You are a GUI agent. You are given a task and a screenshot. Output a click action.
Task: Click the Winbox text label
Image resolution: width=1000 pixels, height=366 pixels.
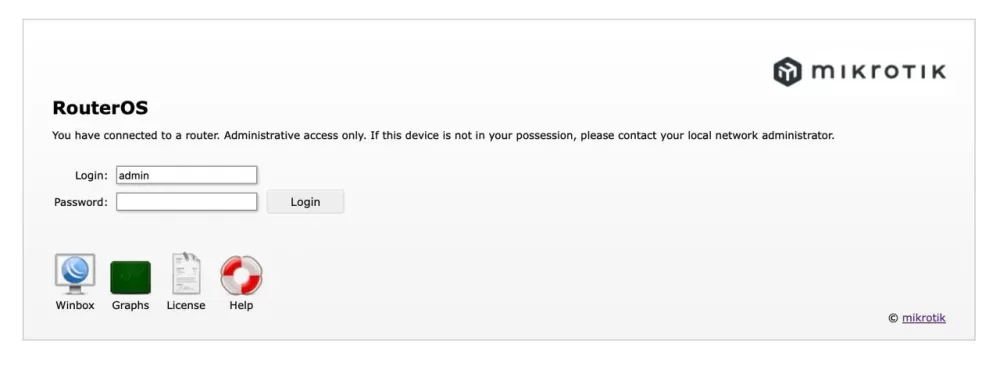75,305
